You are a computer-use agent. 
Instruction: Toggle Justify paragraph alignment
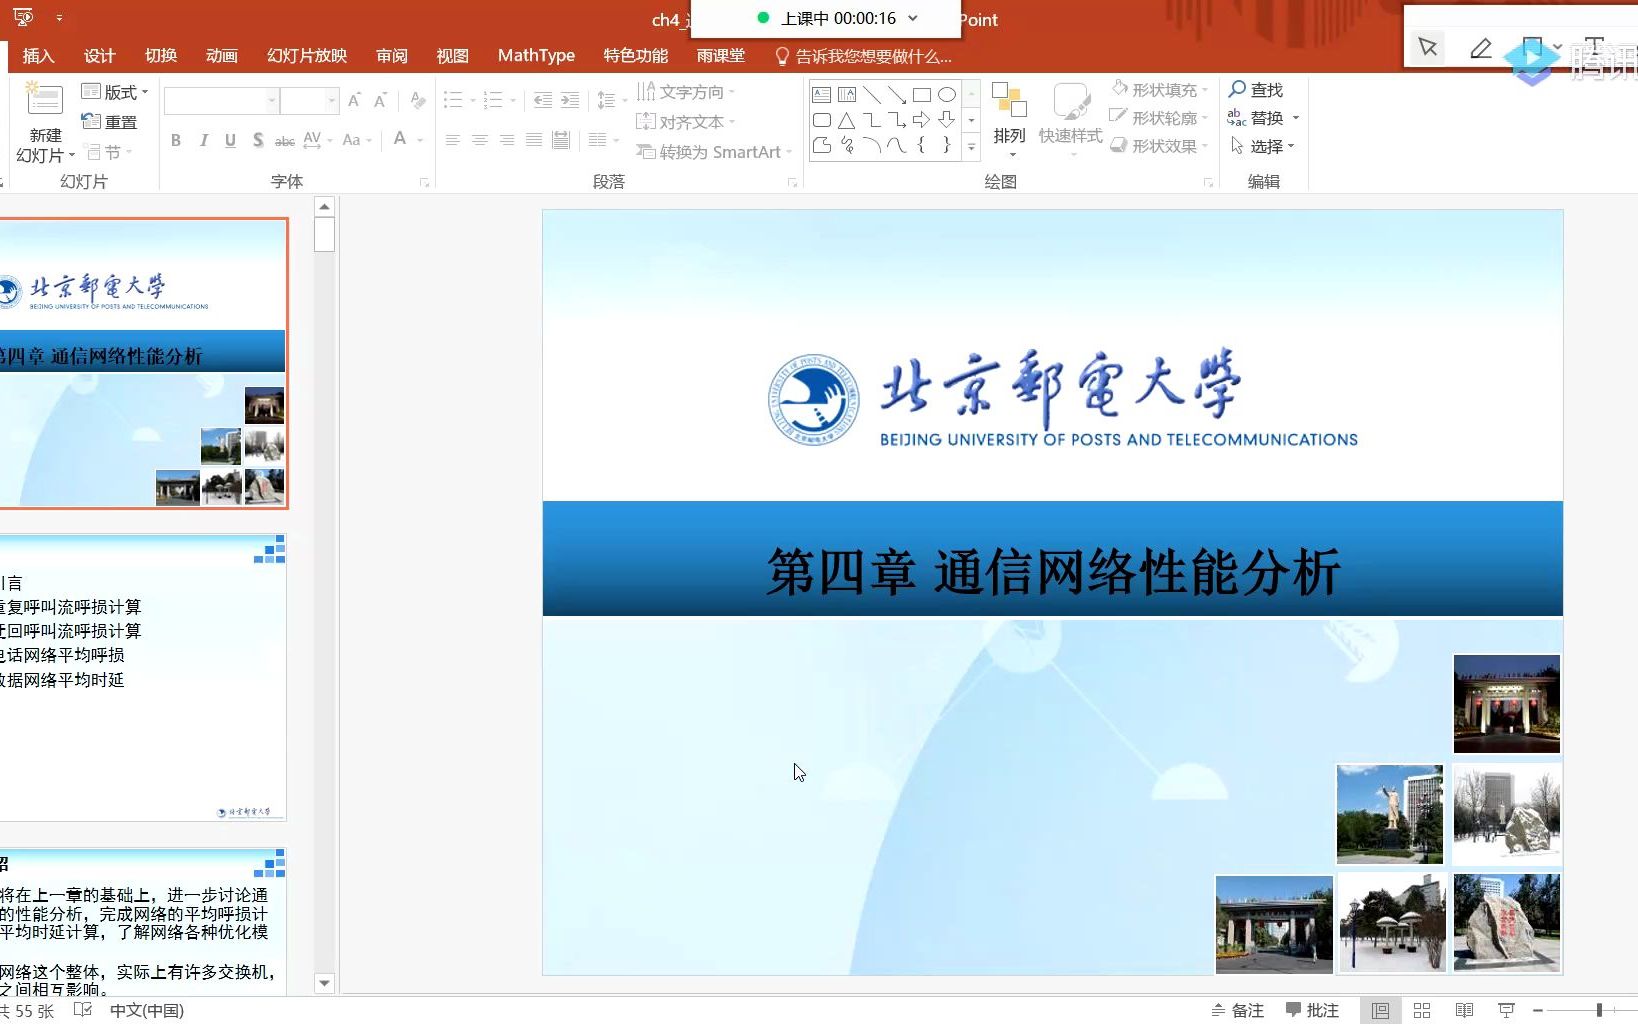point(534,140)
